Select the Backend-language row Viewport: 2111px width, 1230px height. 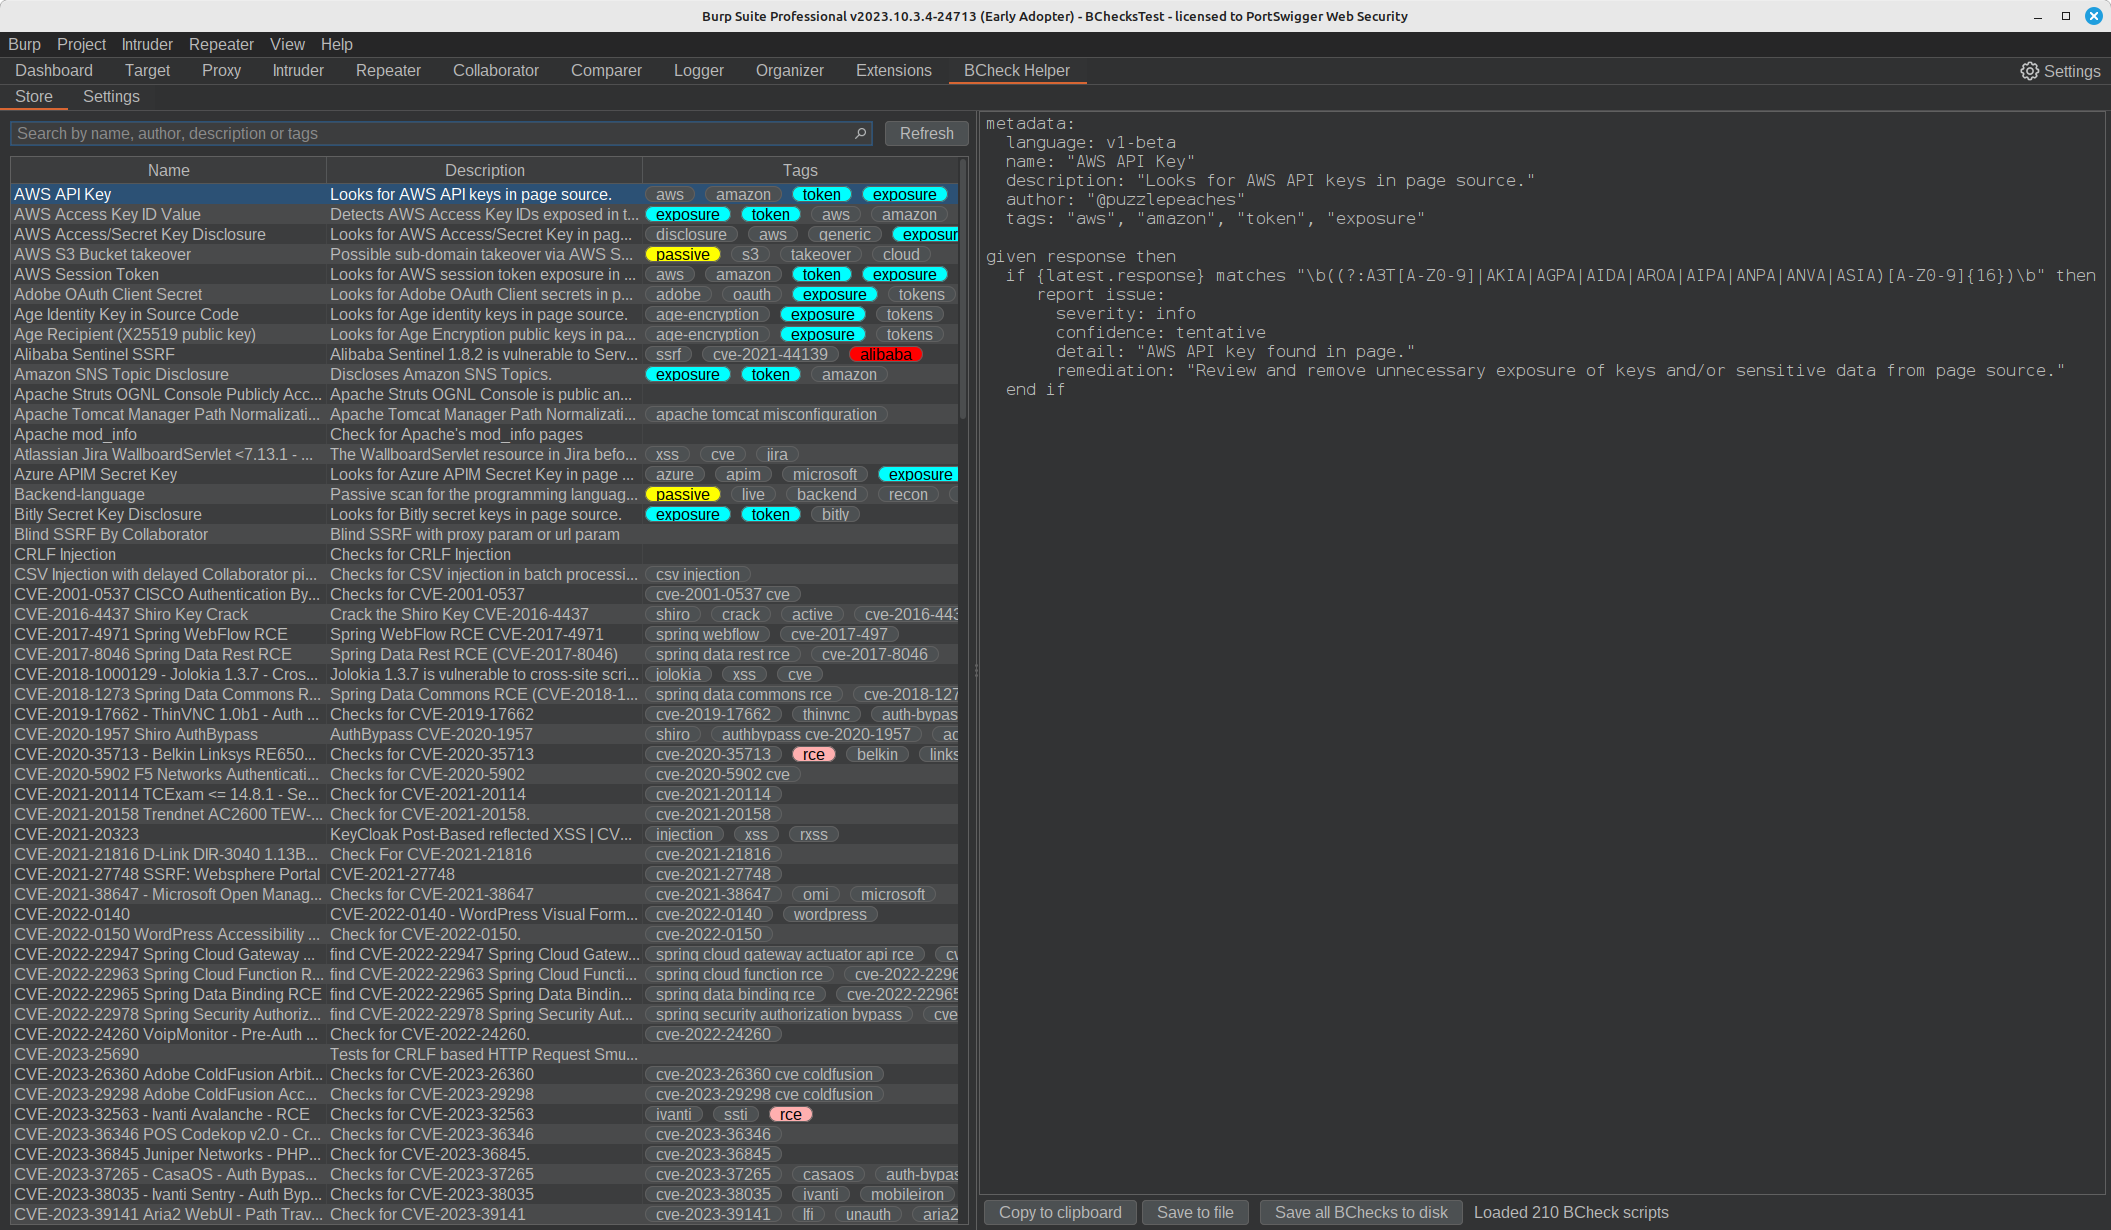click(x=484, y=494)
